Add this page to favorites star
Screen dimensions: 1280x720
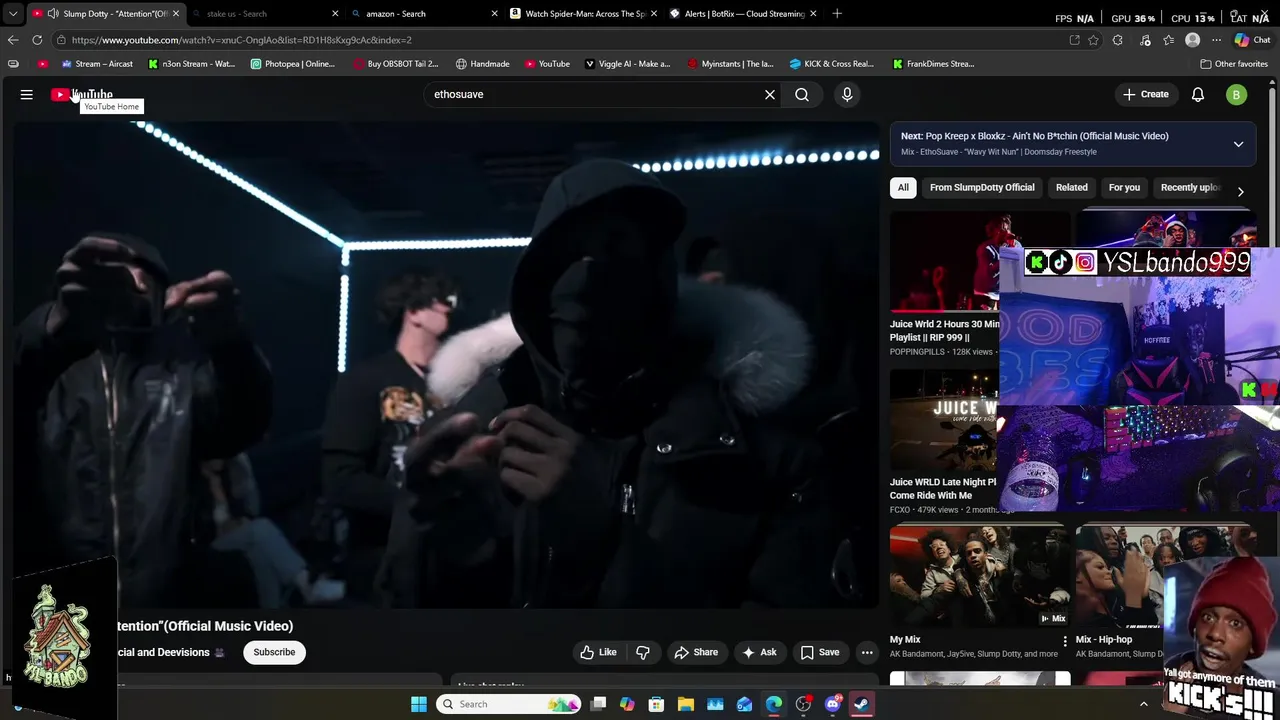pyautogui.click(x=1093, y=40)
